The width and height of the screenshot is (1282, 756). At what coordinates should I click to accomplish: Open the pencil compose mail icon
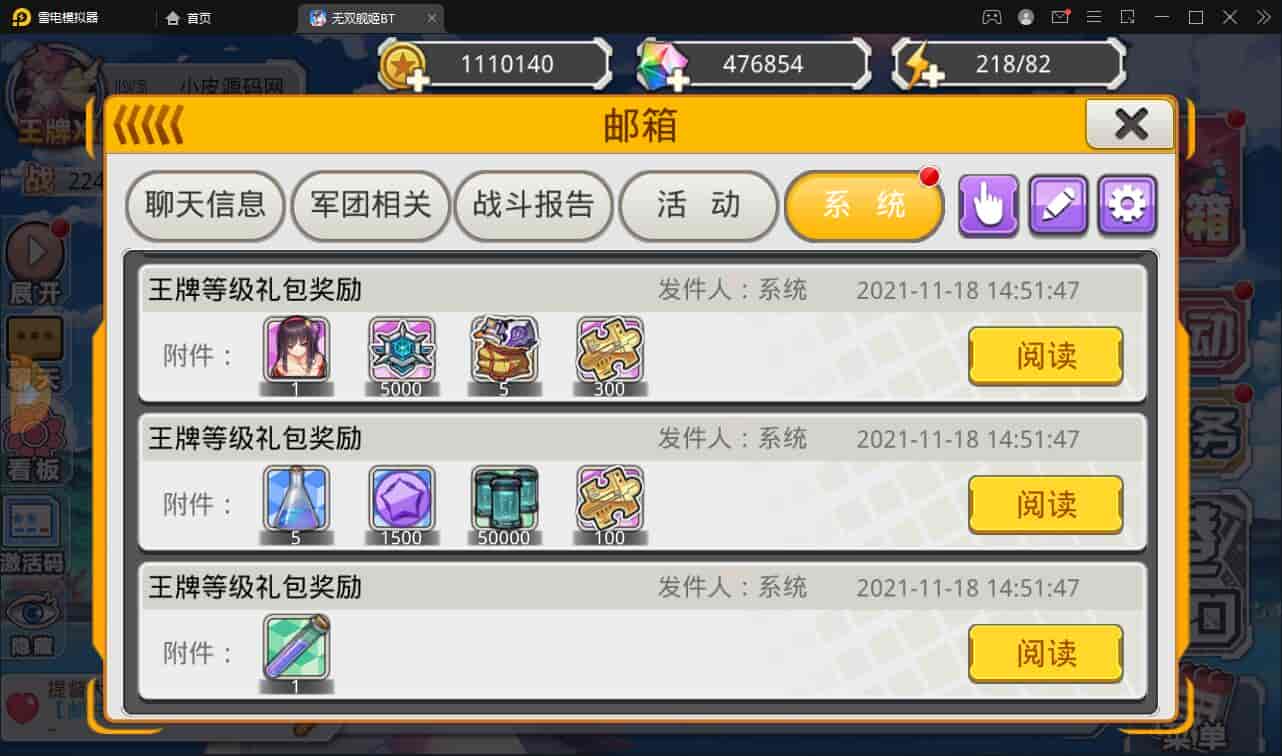click(x=1058, y=206)
